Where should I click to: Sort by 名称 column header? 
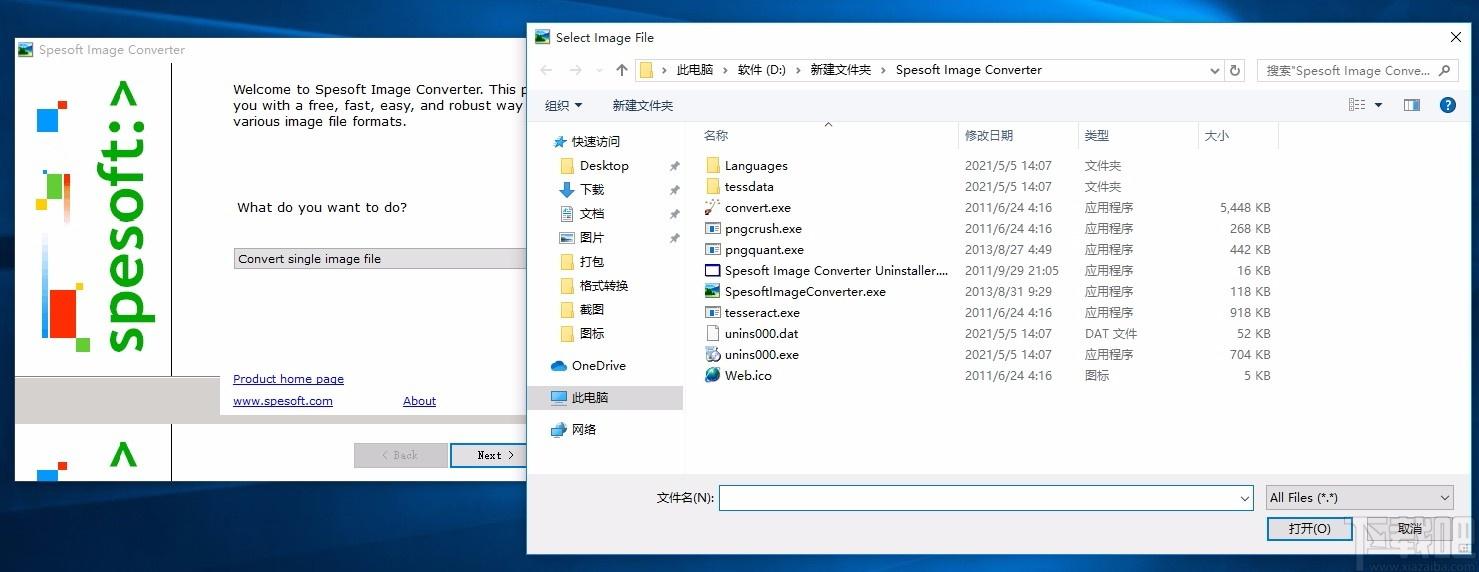(716, 136)
